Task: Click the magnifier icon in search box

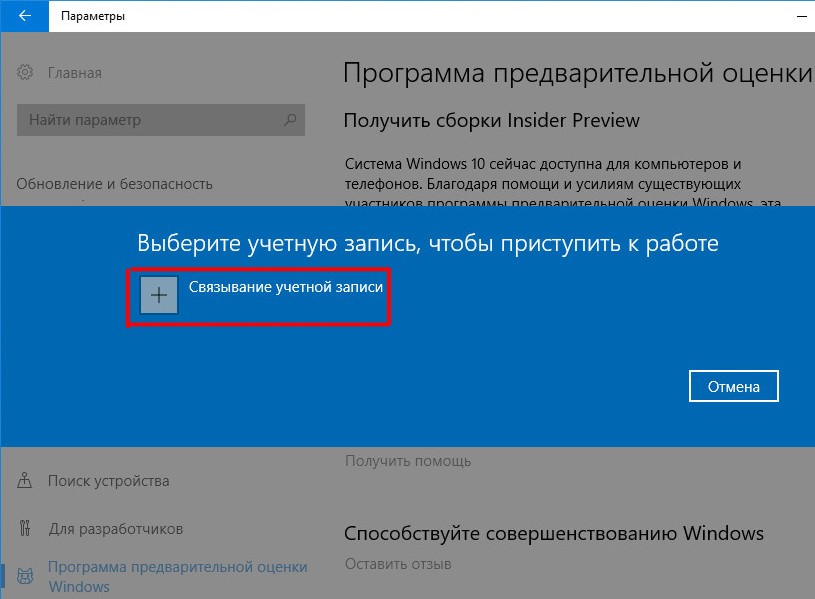Action: (x=290, y=120)
